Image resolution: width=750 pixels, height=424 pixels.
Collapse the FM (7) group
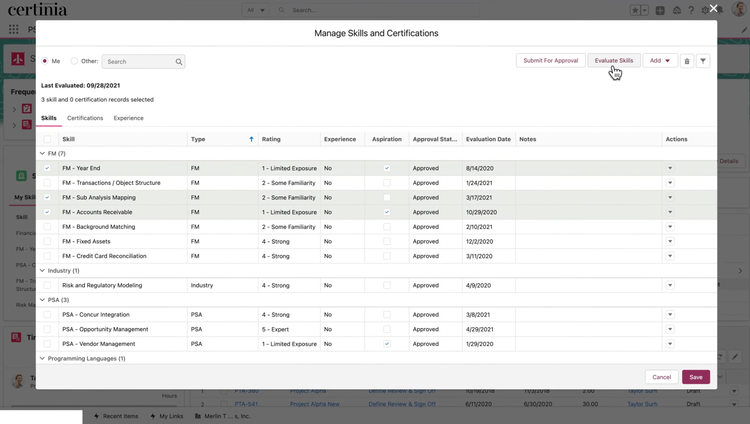click(x=43, y=154)
